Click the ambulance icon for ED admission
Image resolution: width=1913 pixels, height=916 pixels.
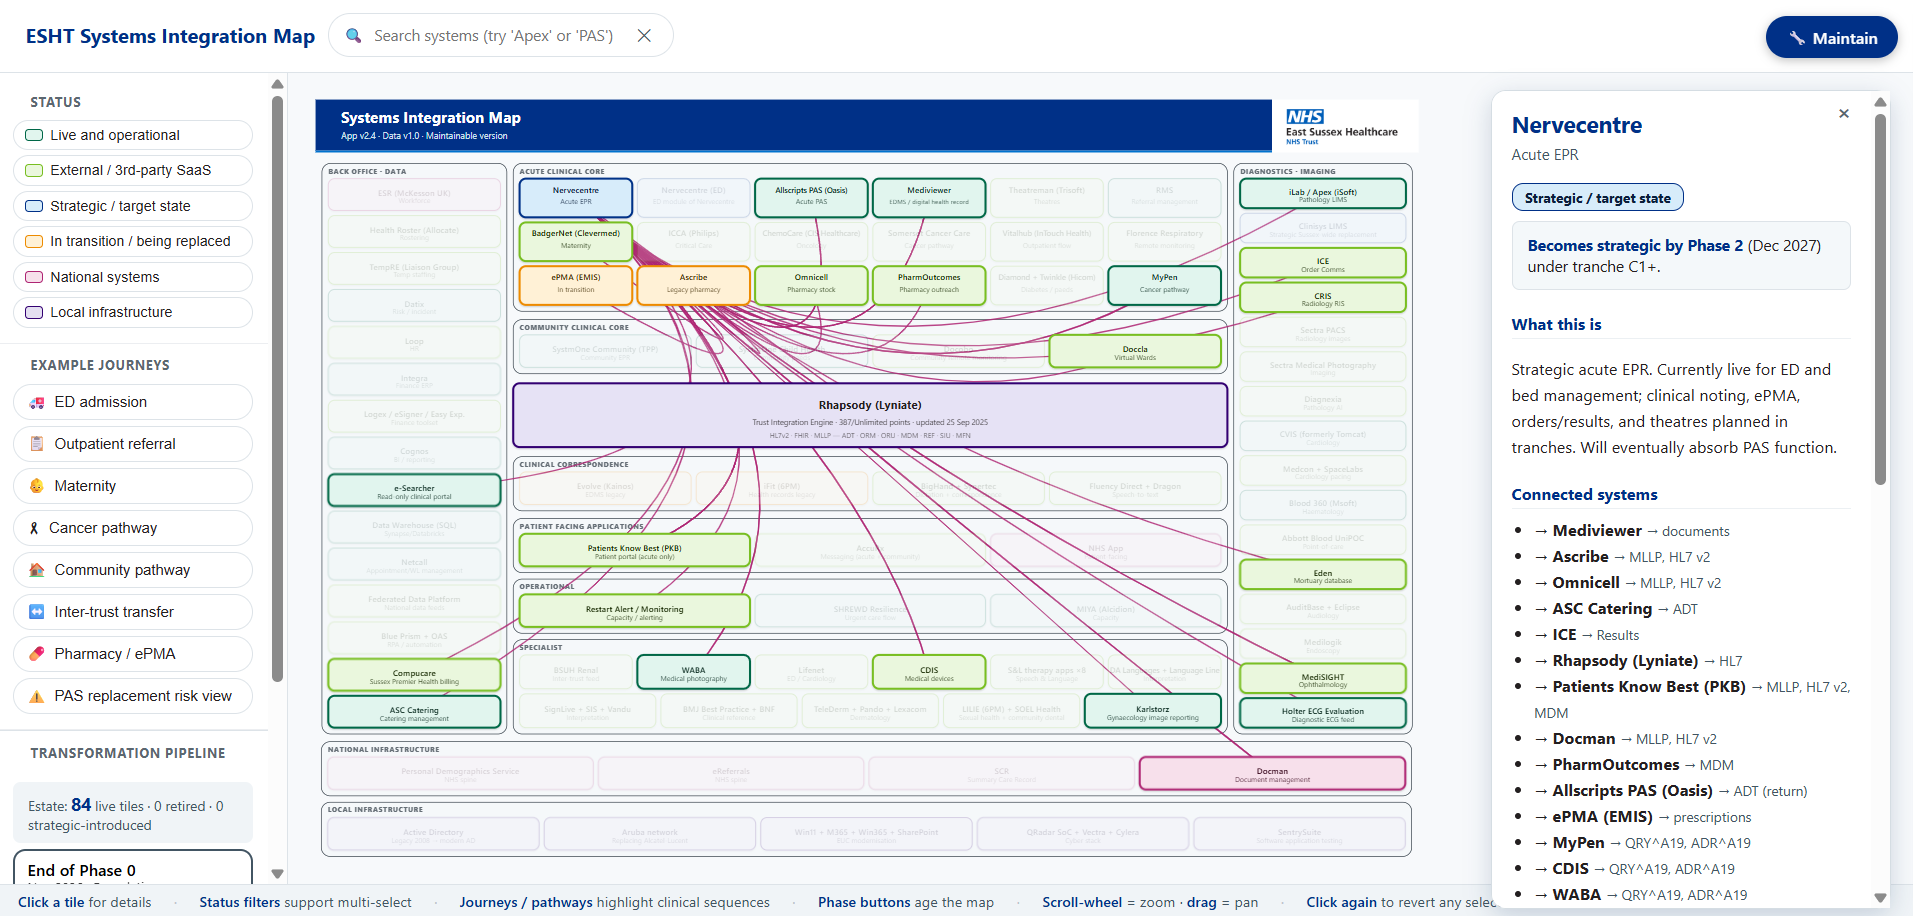coord(37,402)
